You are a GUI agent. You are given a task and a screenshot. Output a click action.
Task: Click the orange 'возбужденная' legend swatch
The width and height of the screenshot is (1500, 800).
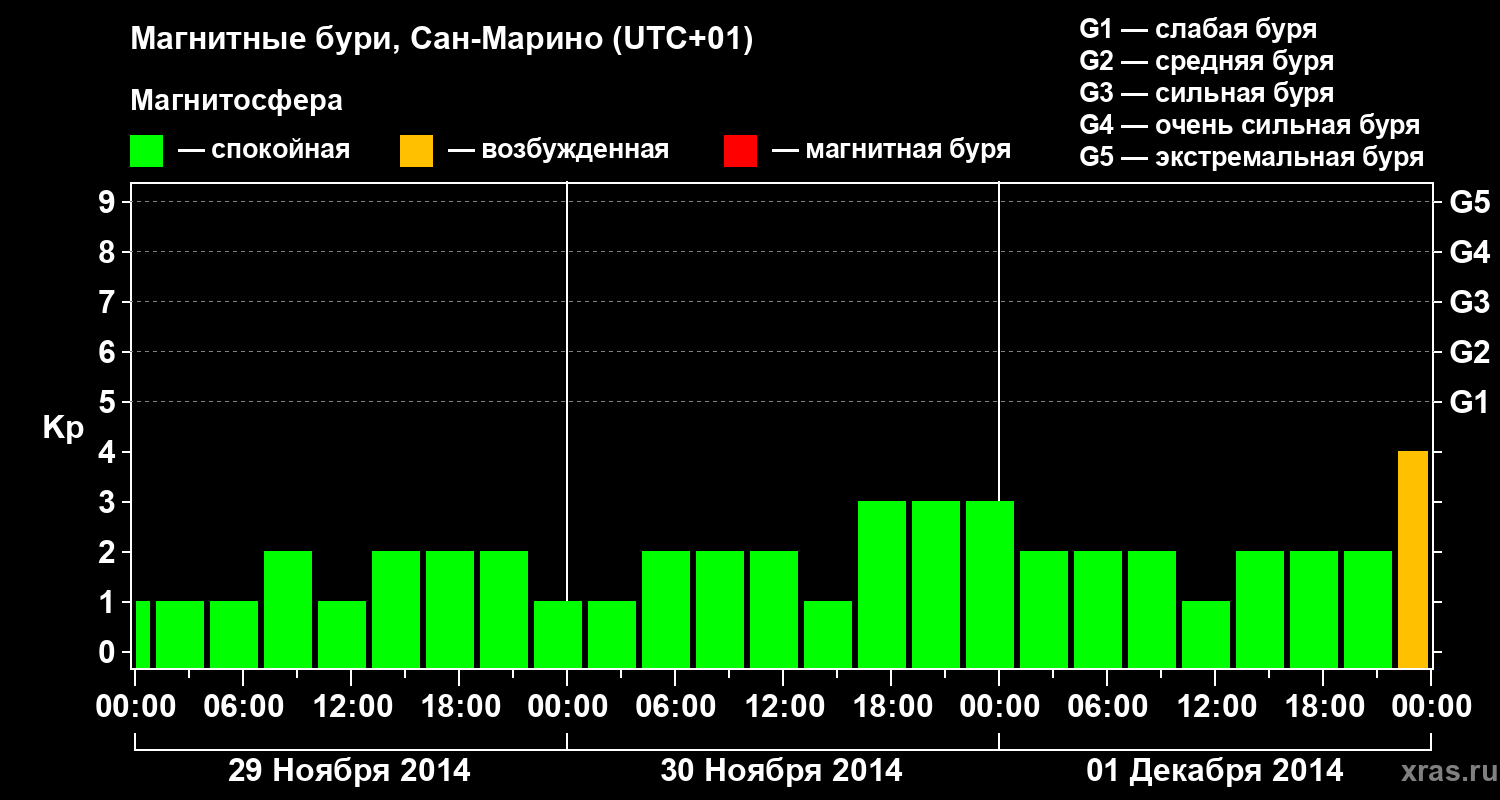416,151
